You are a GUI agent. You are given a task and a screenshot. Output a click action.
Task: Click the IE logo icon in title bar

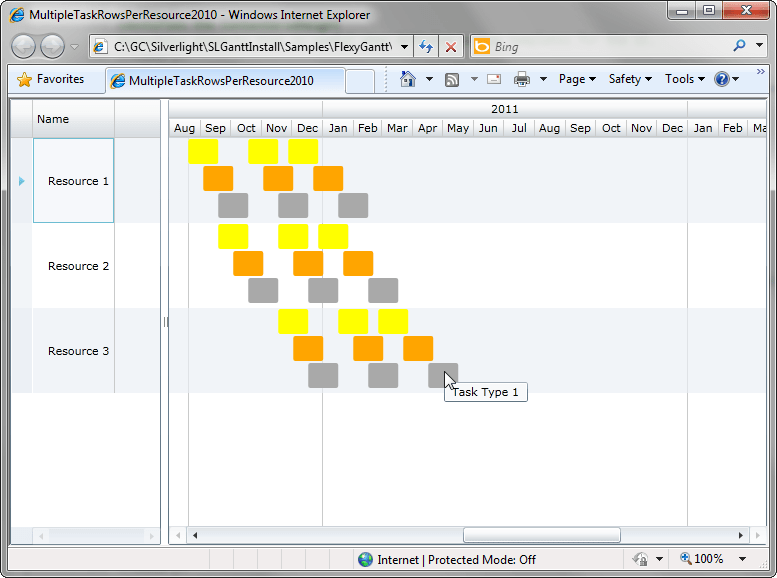pos(17,15)
